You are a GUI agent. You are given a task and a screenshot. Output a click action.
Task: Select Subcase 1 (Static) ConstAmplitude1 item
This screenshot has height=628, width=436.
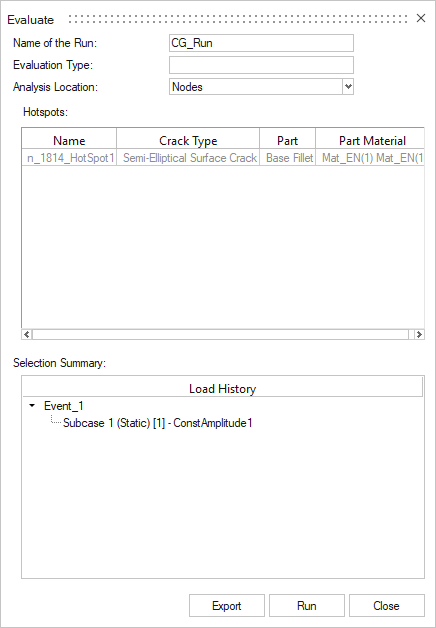tap(158, 423)
